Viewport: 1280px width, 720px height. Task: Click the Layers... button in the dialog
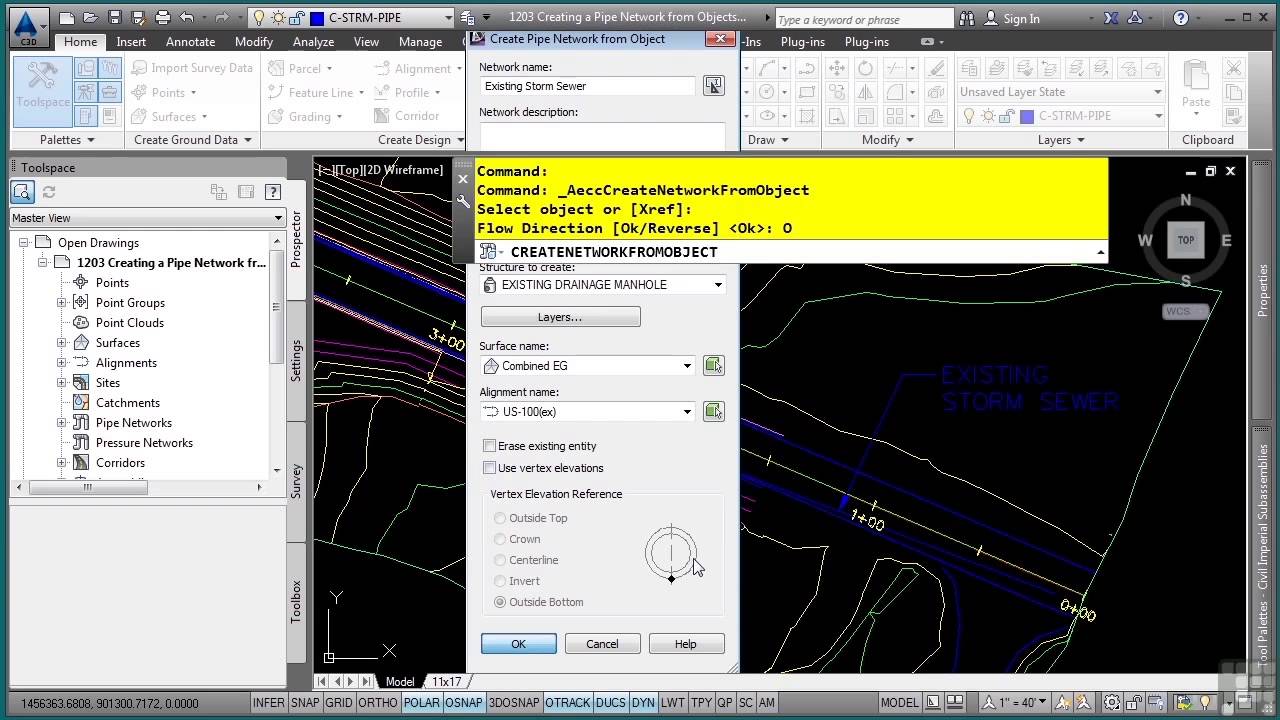pos(560,317)
